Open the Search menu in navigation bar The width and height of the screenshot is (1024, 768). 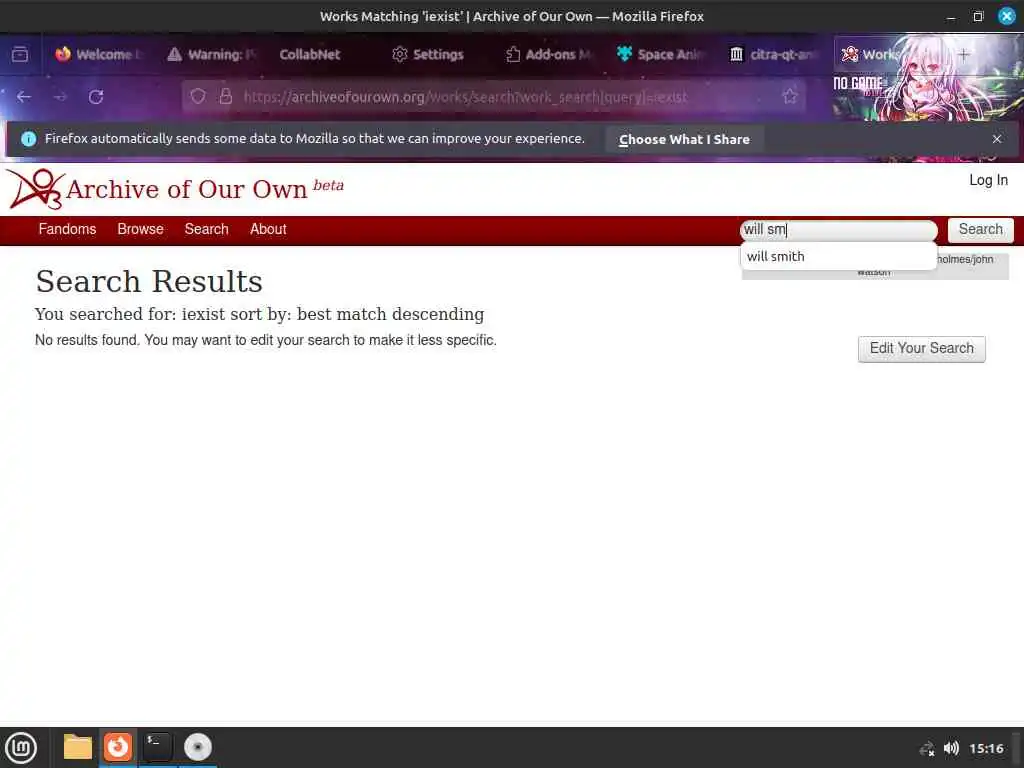206,229
